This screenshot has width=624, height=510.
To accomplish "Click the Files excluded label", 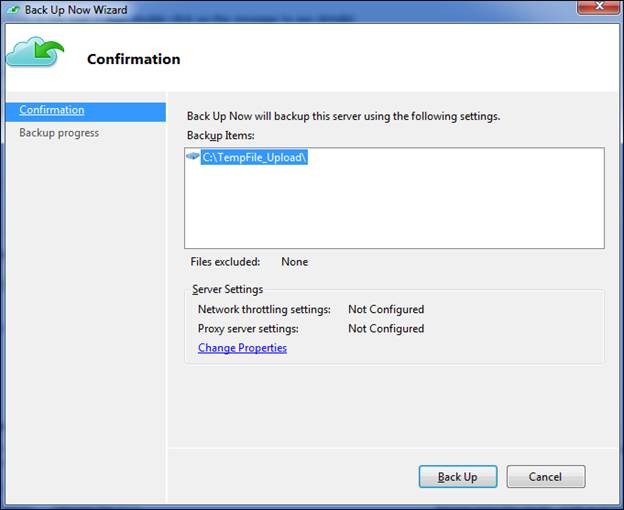I will (x=225, y=262).
